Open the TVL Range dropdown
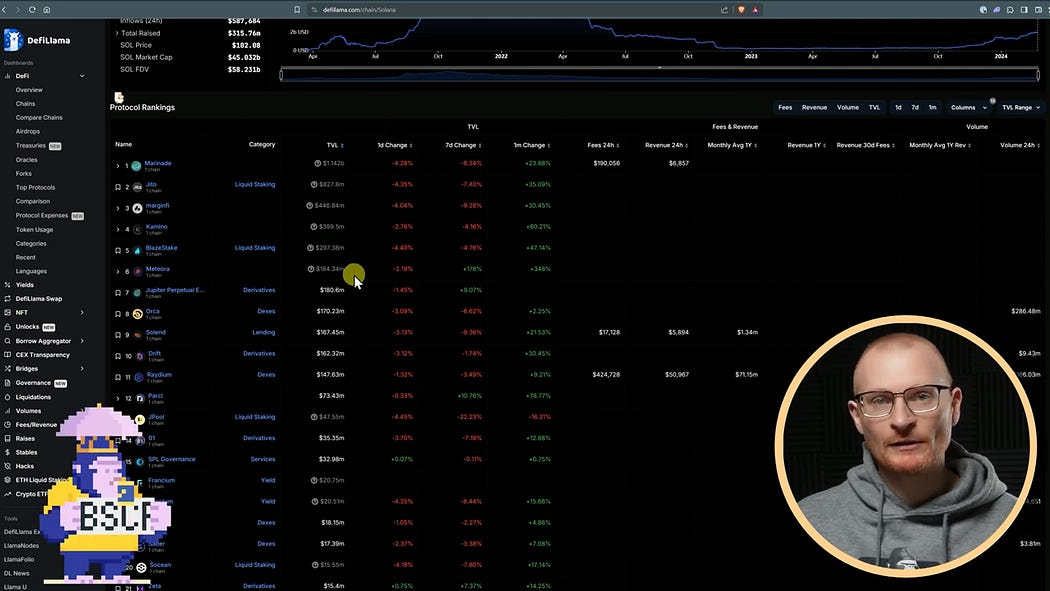Image resolution: width=1050 pixels, height=591 pixels. tap(1021, 107)
